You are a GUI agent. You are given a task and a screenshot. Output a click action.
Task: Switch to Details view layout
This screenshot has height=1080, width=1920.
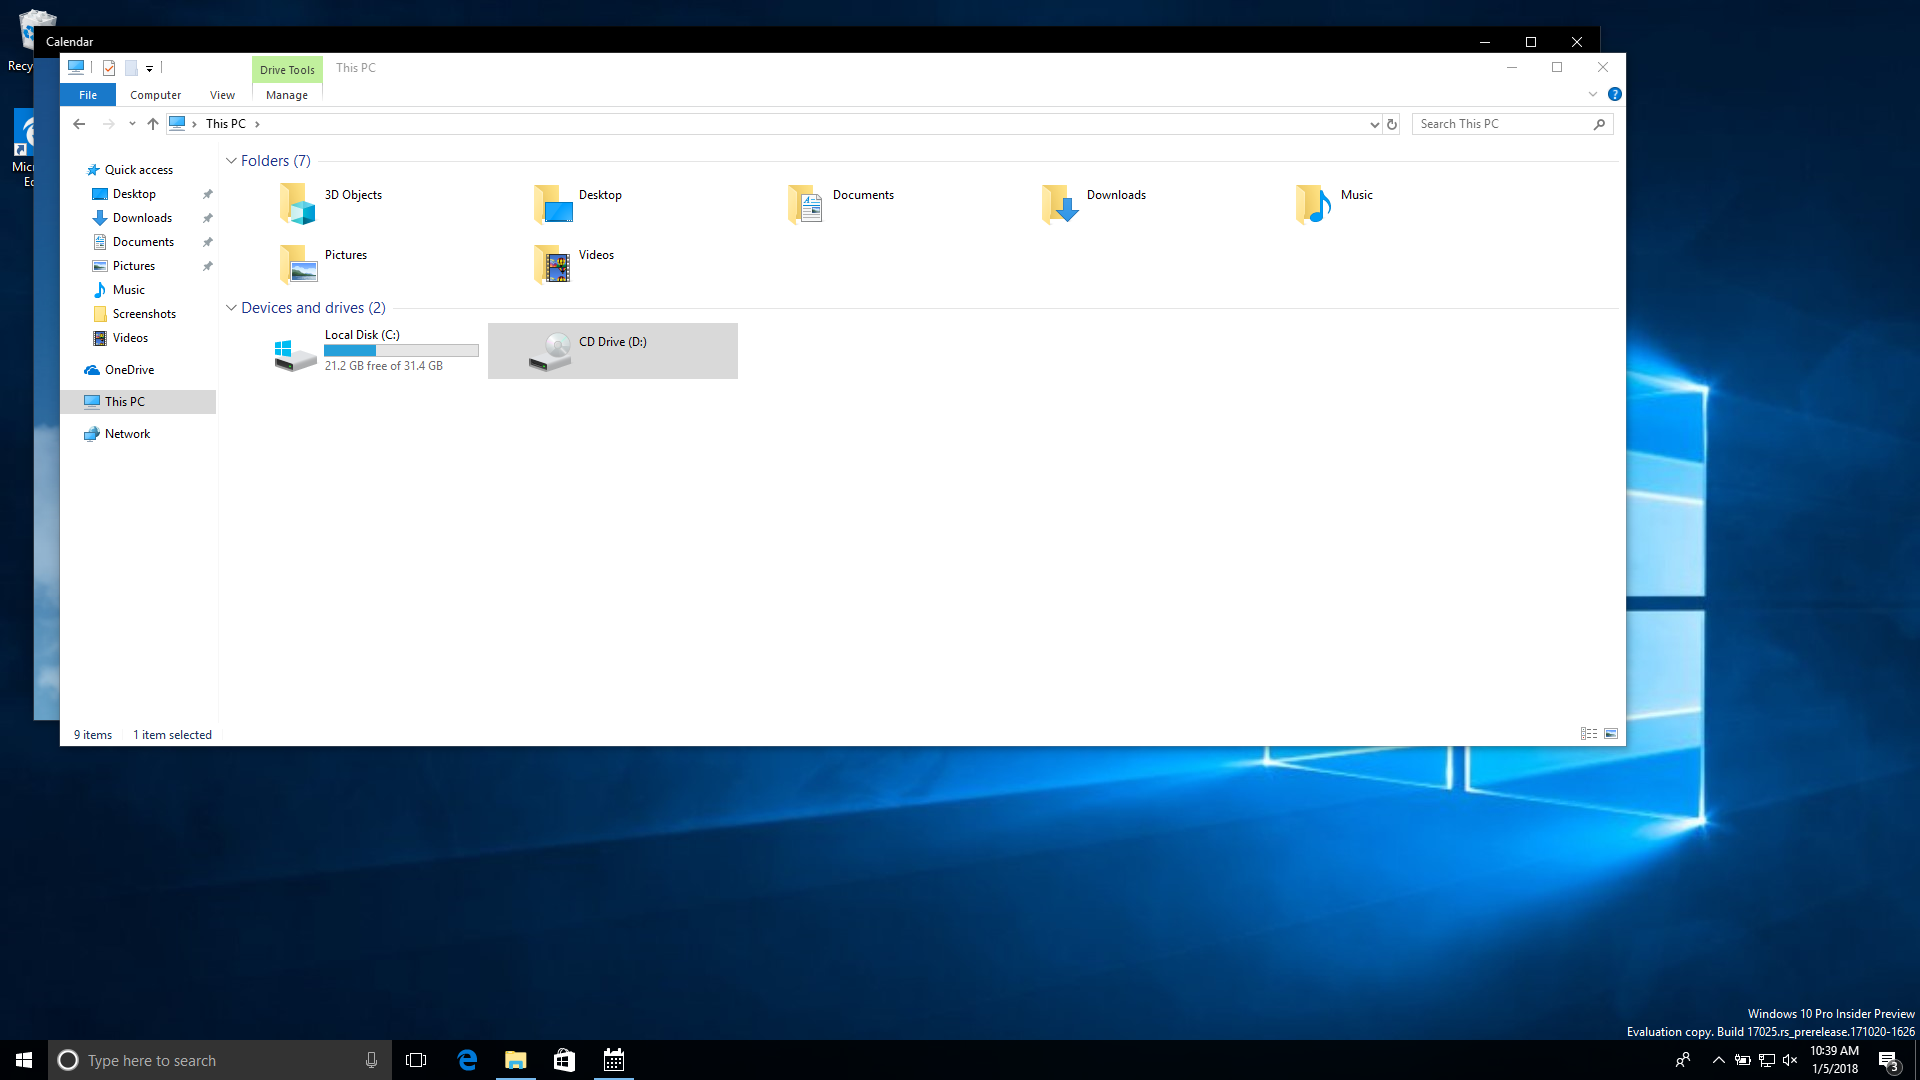pos(1588,734)
